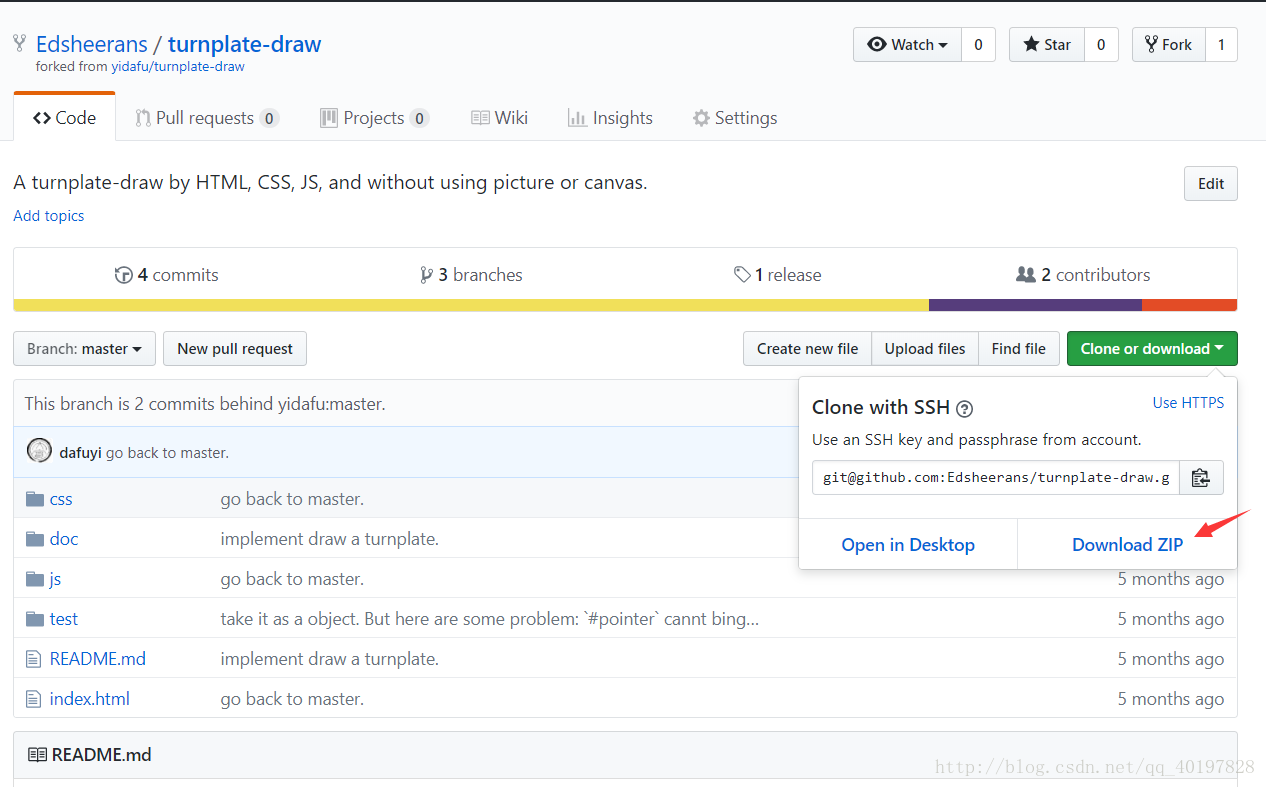1266x787 pixels.
Task: Click the purple language bar segment
Action: (x=1035, y=305)
